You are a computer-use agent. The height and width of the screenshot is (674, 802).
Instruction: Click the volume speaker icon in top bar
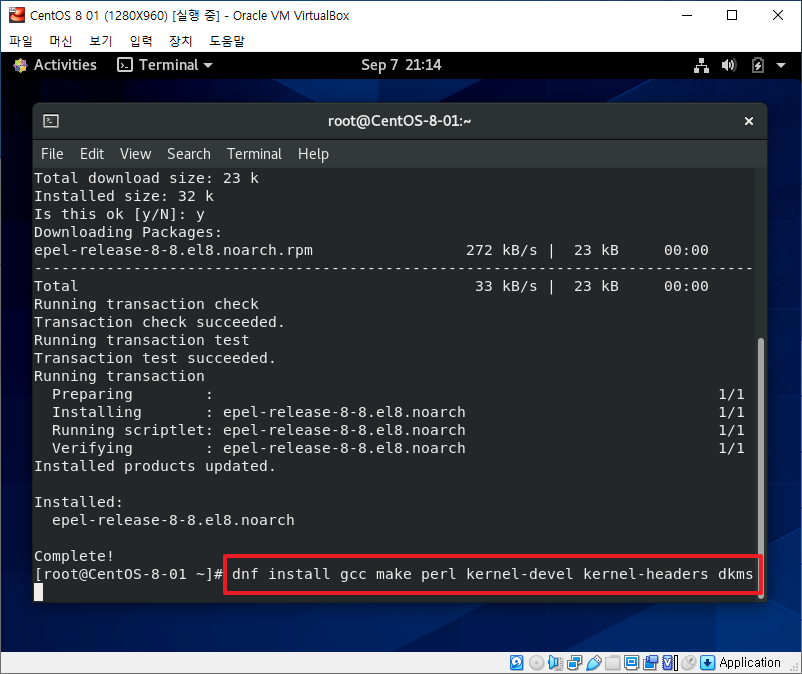coord(729,65)
